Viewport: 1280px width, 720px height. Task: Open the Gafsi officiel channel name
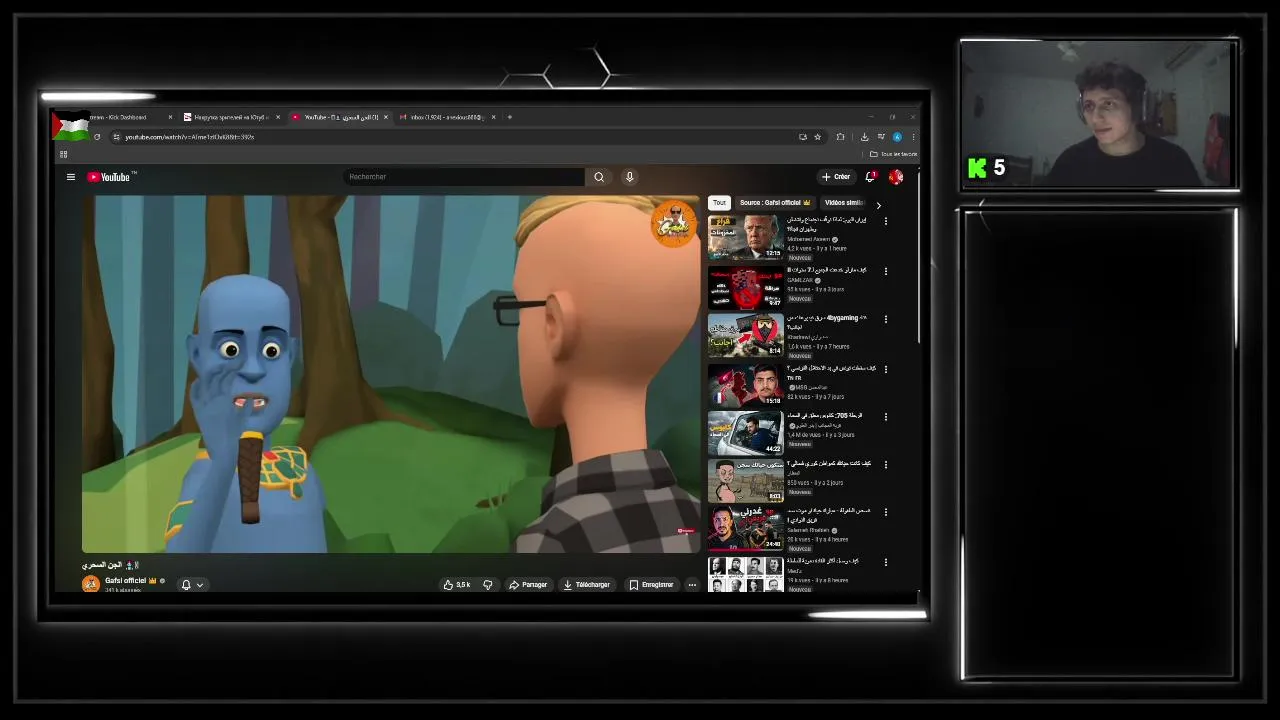click(x=126, y=581)
